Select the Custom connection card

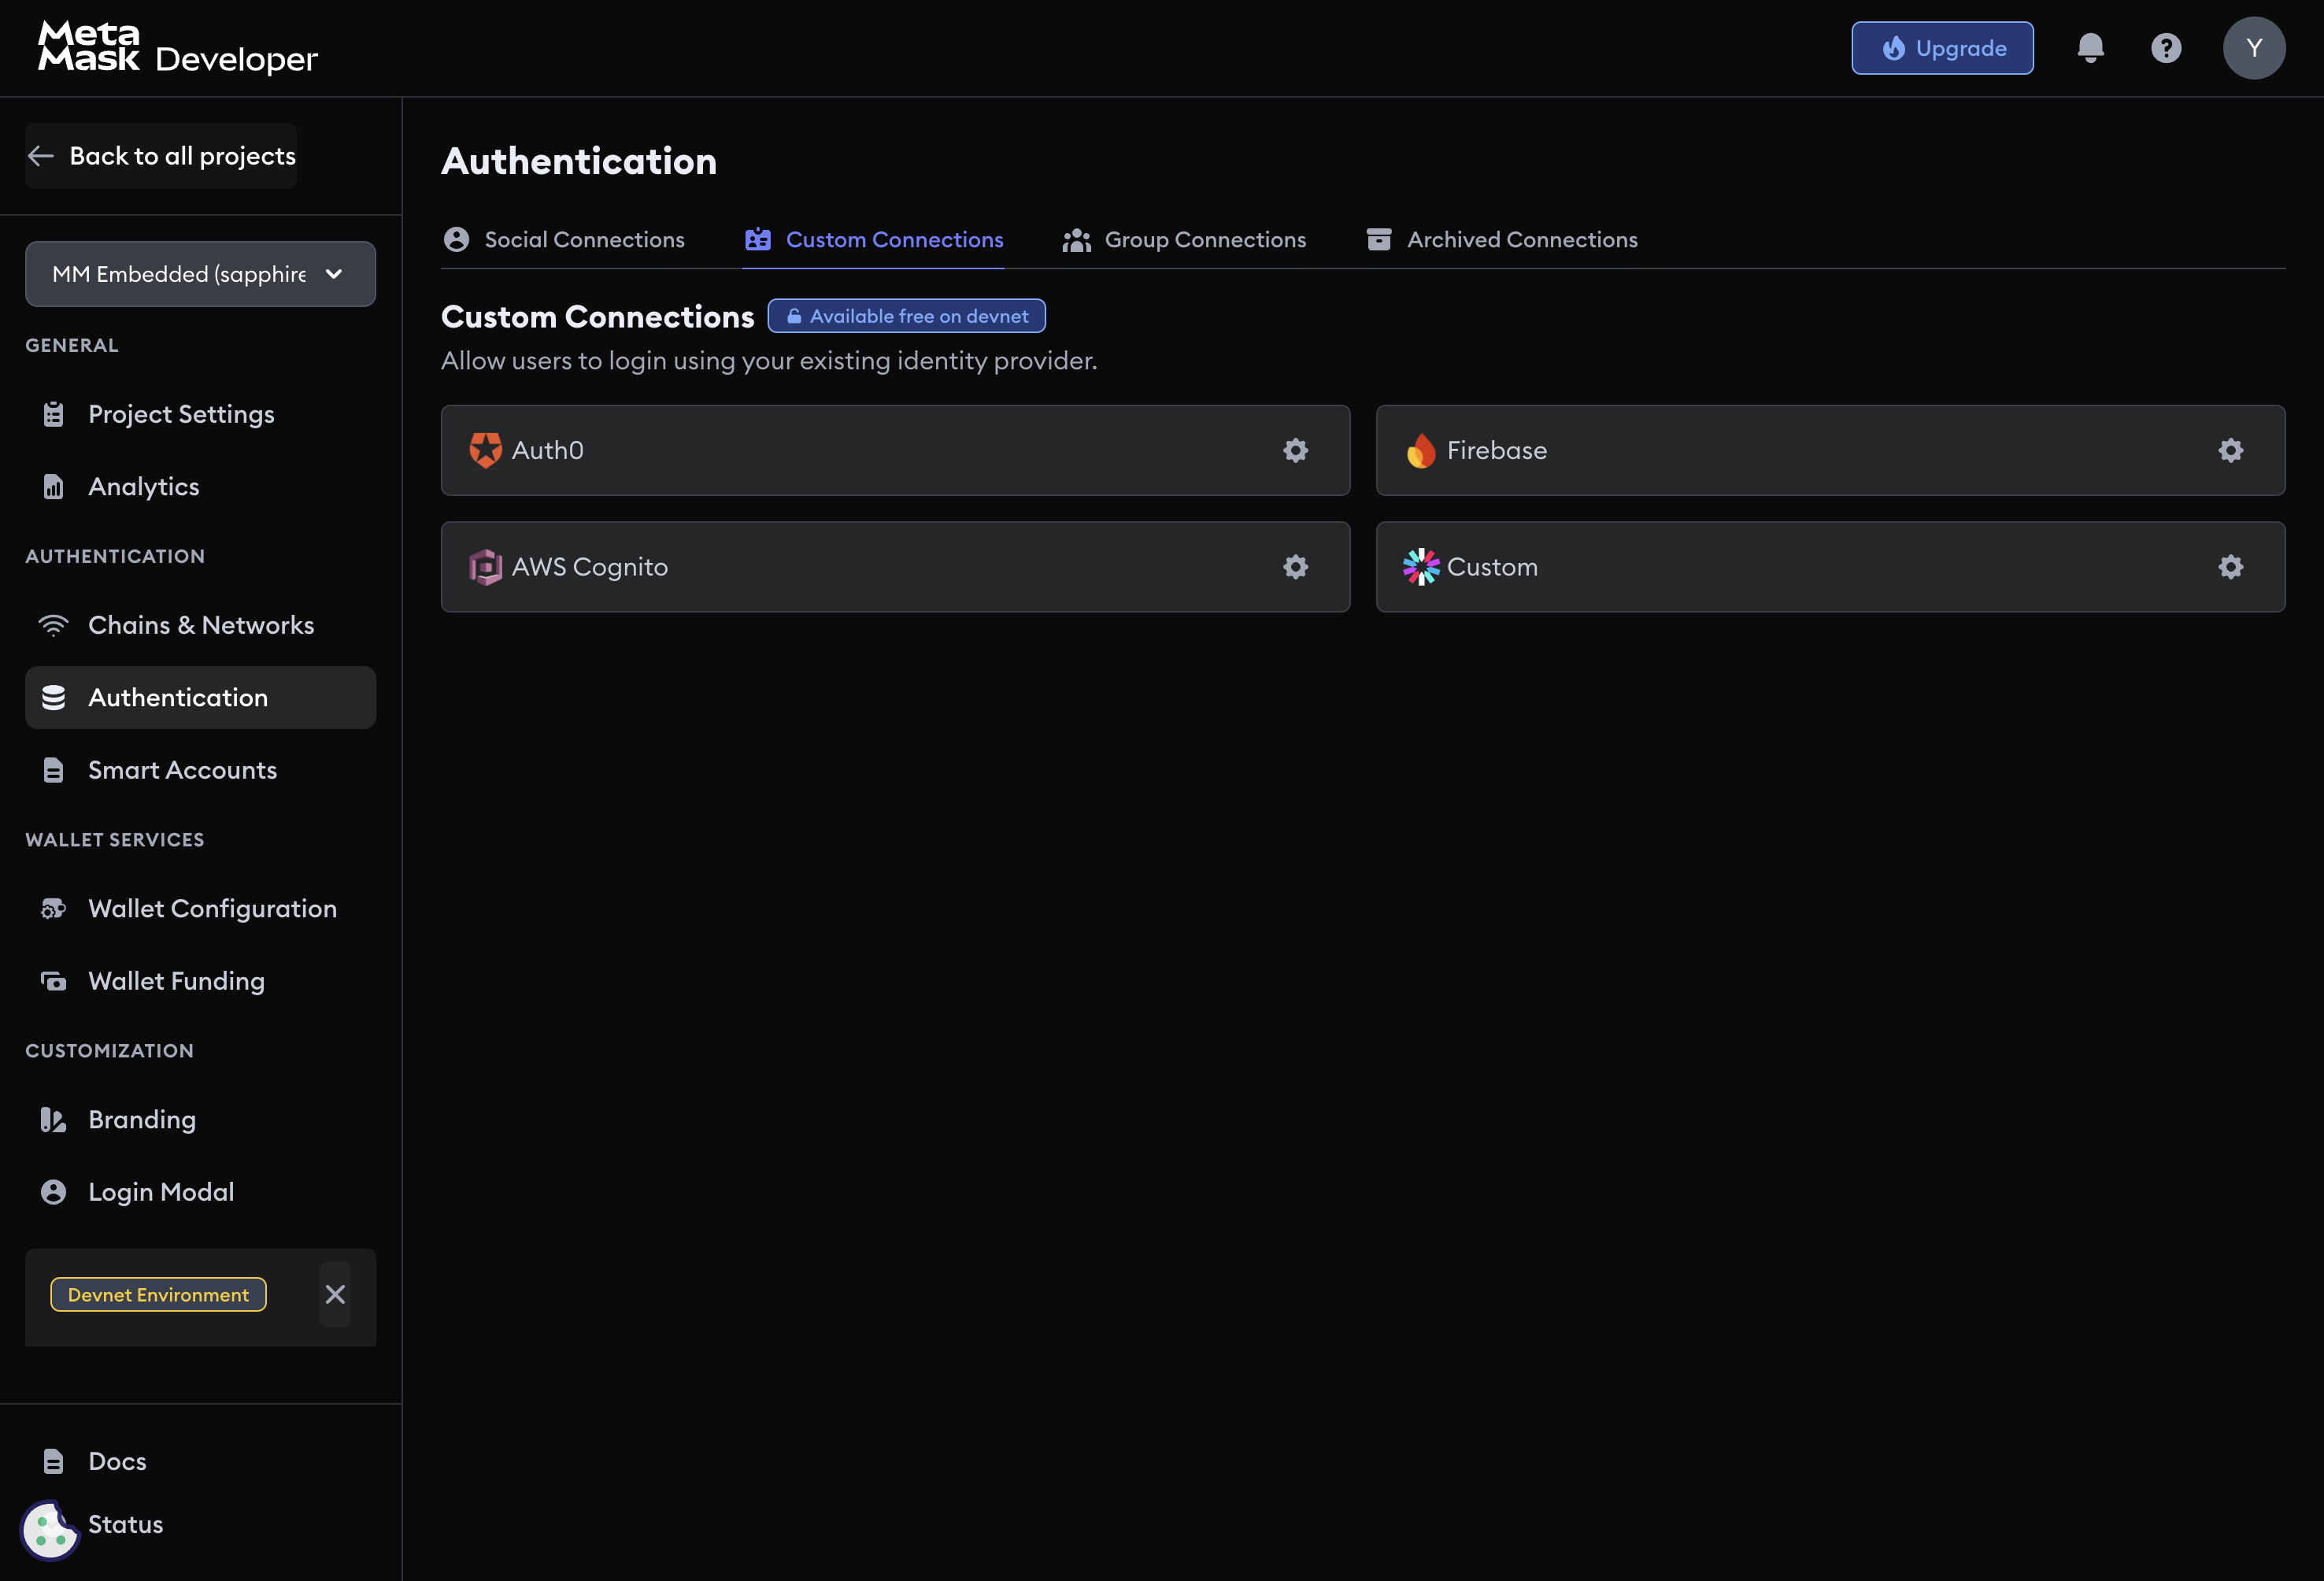[1830, 567]
